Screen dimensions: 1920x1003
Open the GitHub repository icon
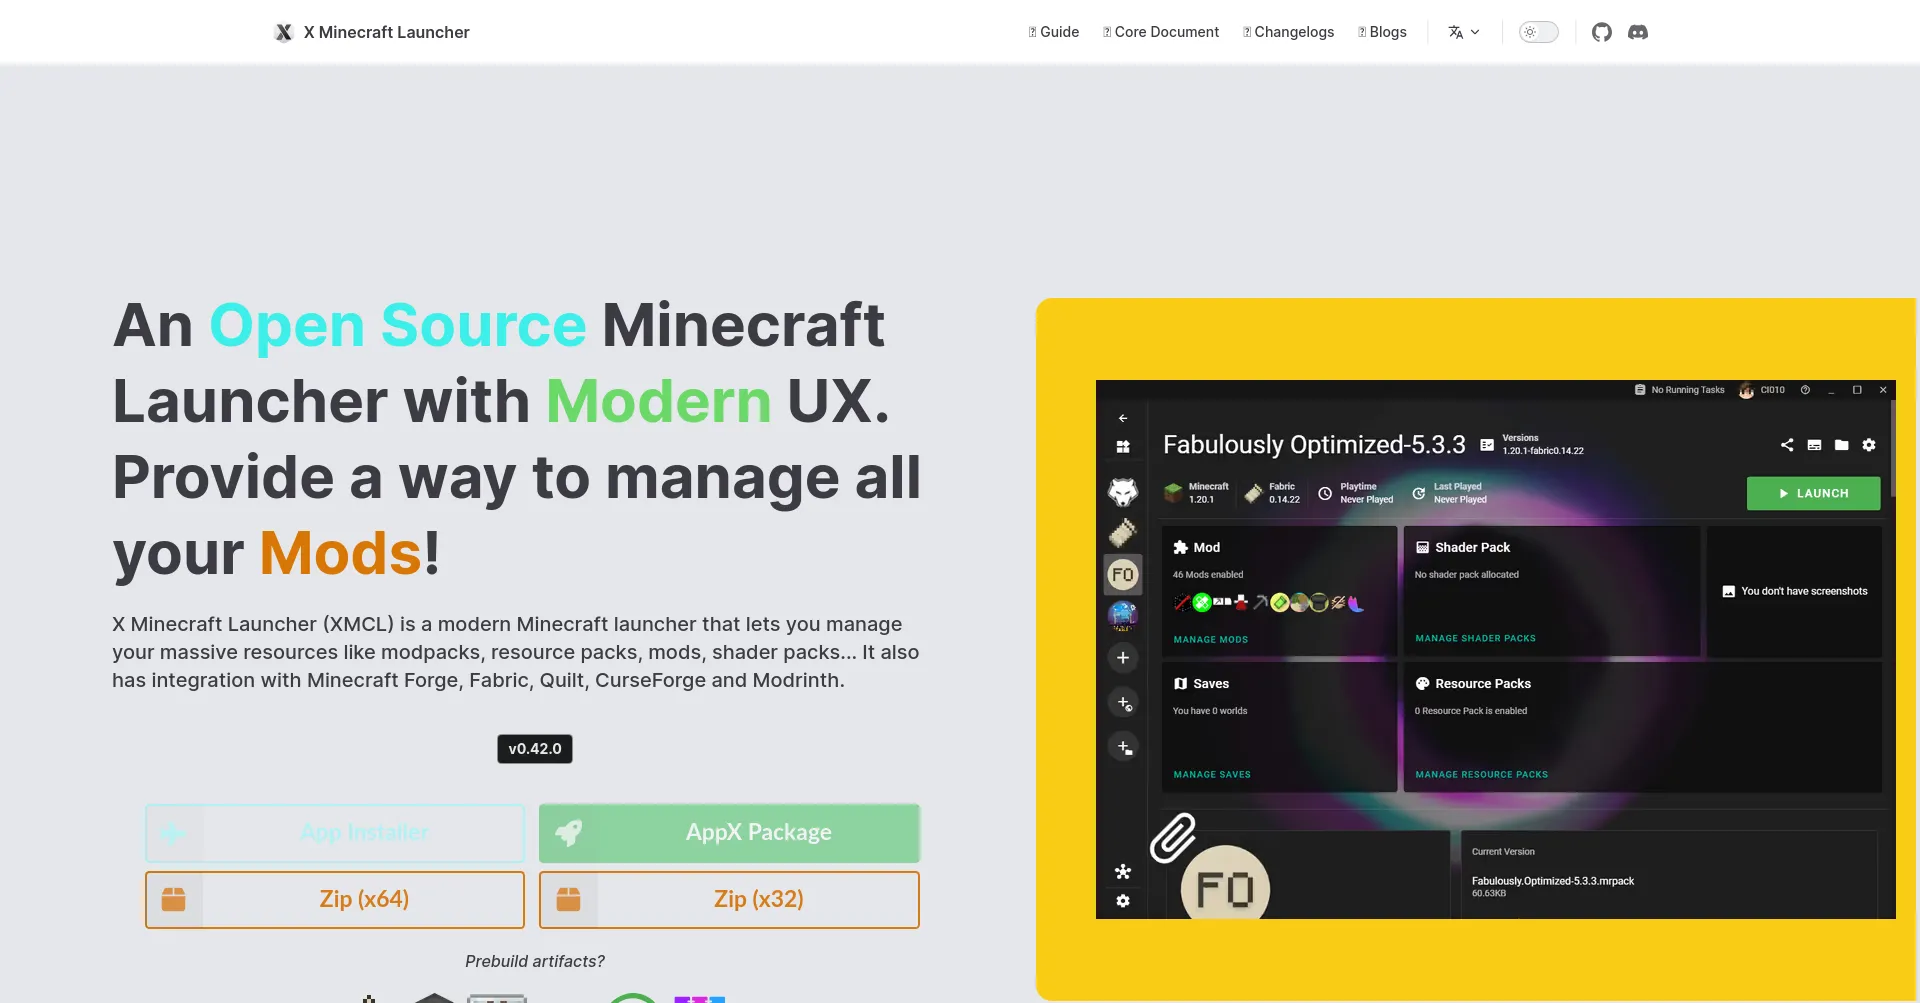click(1602, 32)
